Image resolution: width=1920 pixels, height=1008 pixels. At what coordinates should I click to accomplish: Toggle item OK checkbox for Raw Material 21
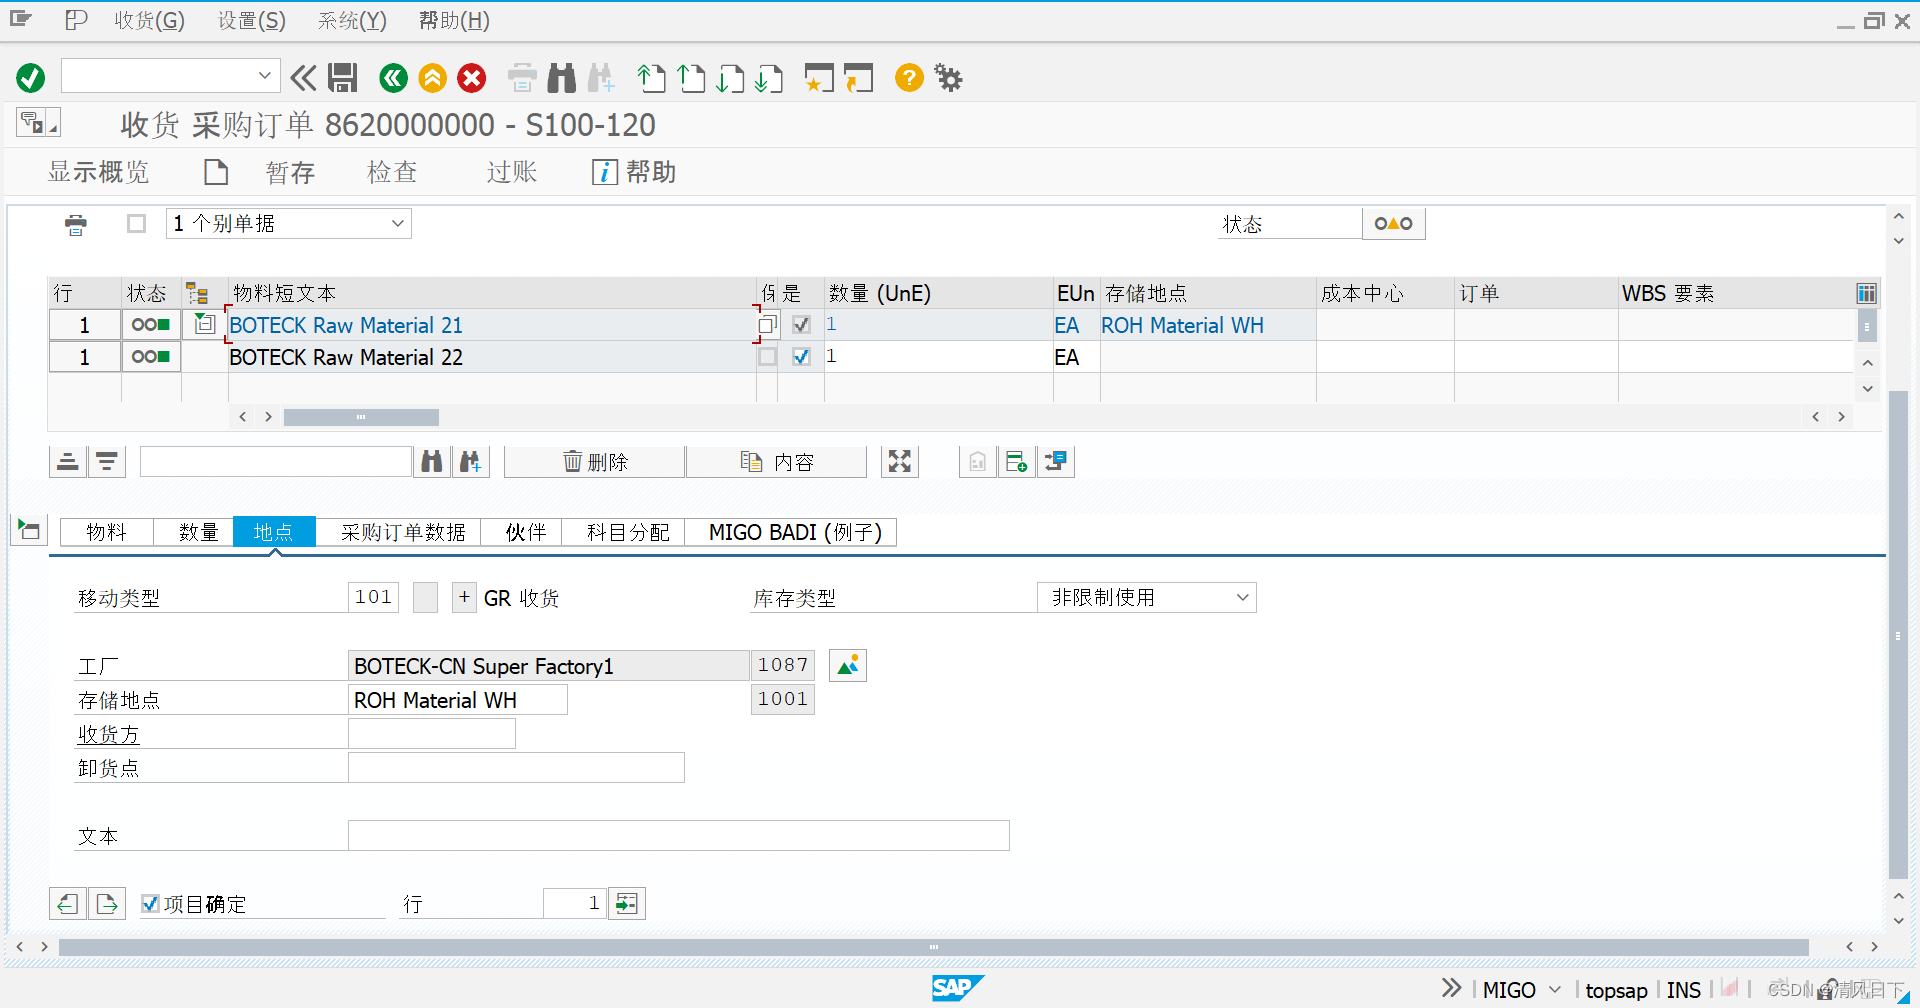tap(801, 325)
